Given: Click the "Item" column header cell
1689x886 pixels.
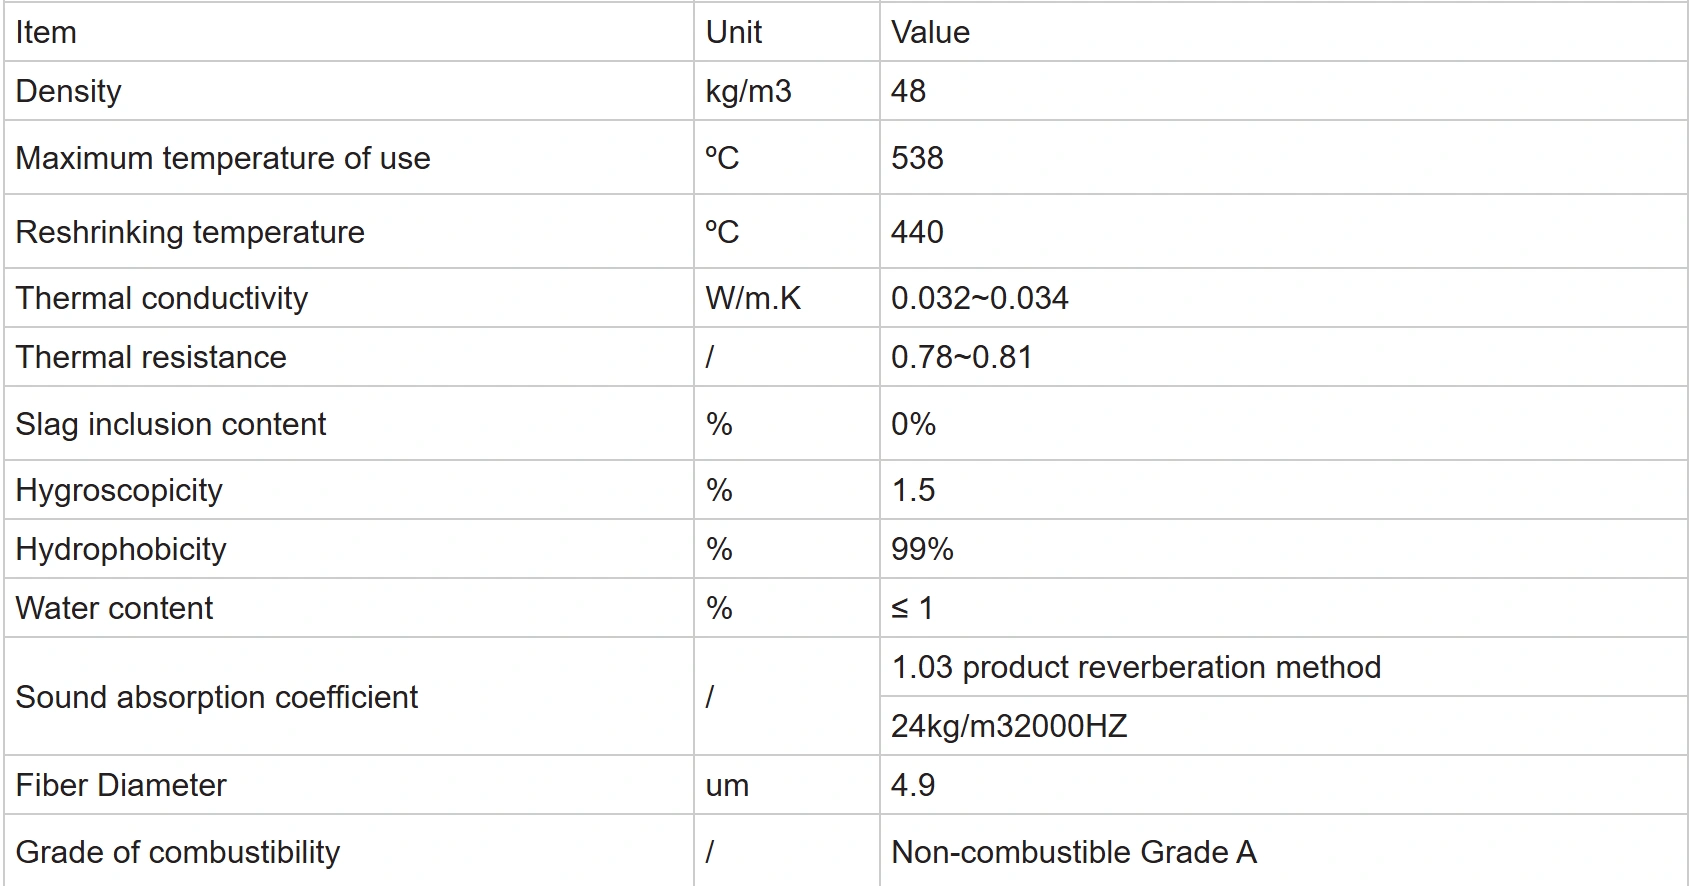Looking at the screenshot, I should (x=46, y=33).
